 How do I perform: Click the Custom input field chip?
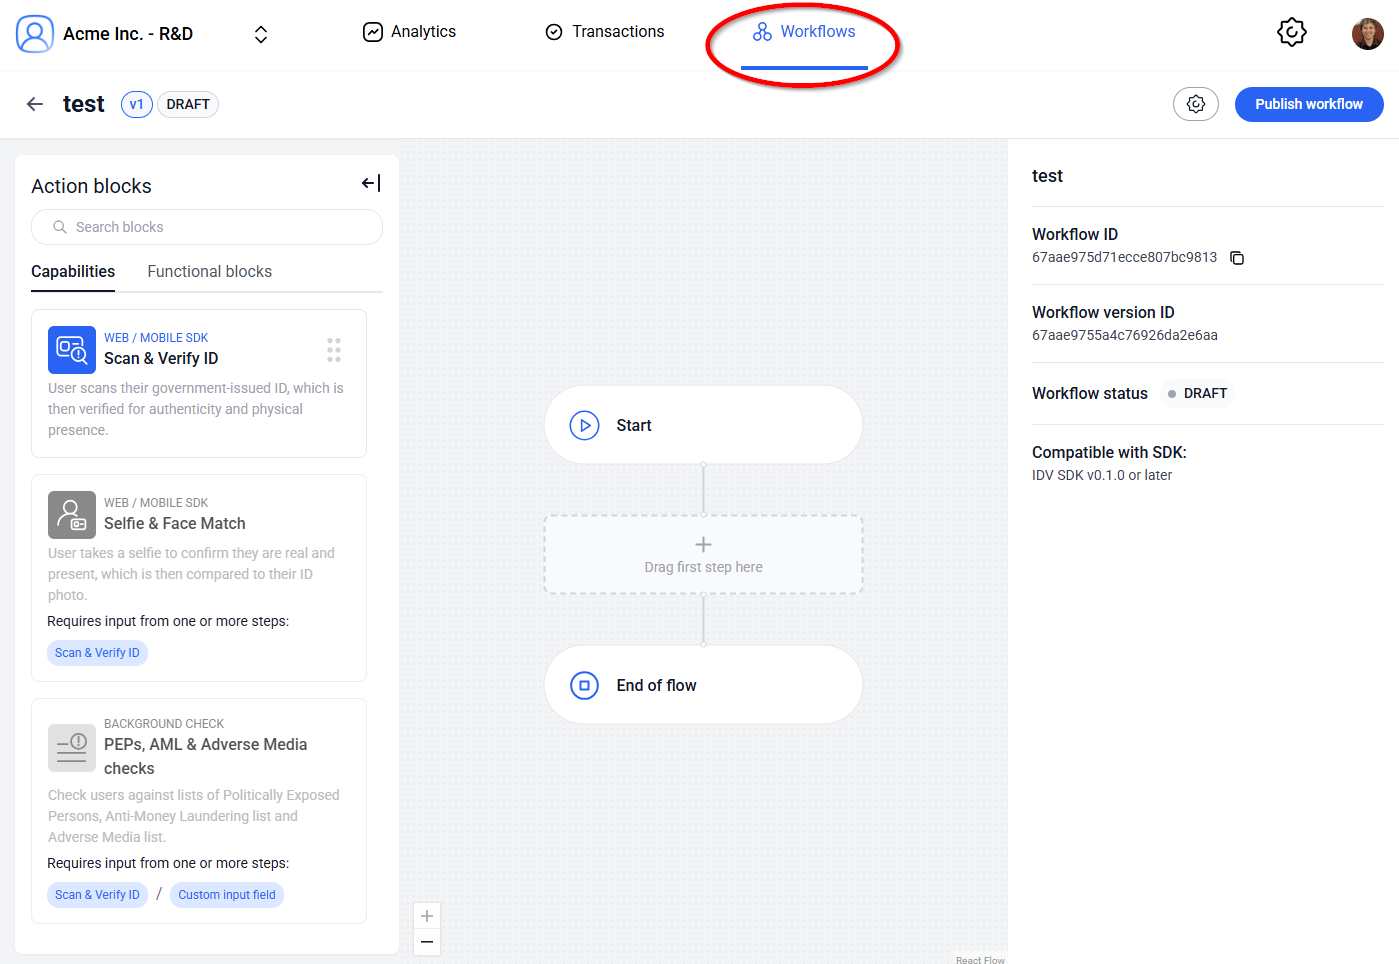tap(227, 894)
